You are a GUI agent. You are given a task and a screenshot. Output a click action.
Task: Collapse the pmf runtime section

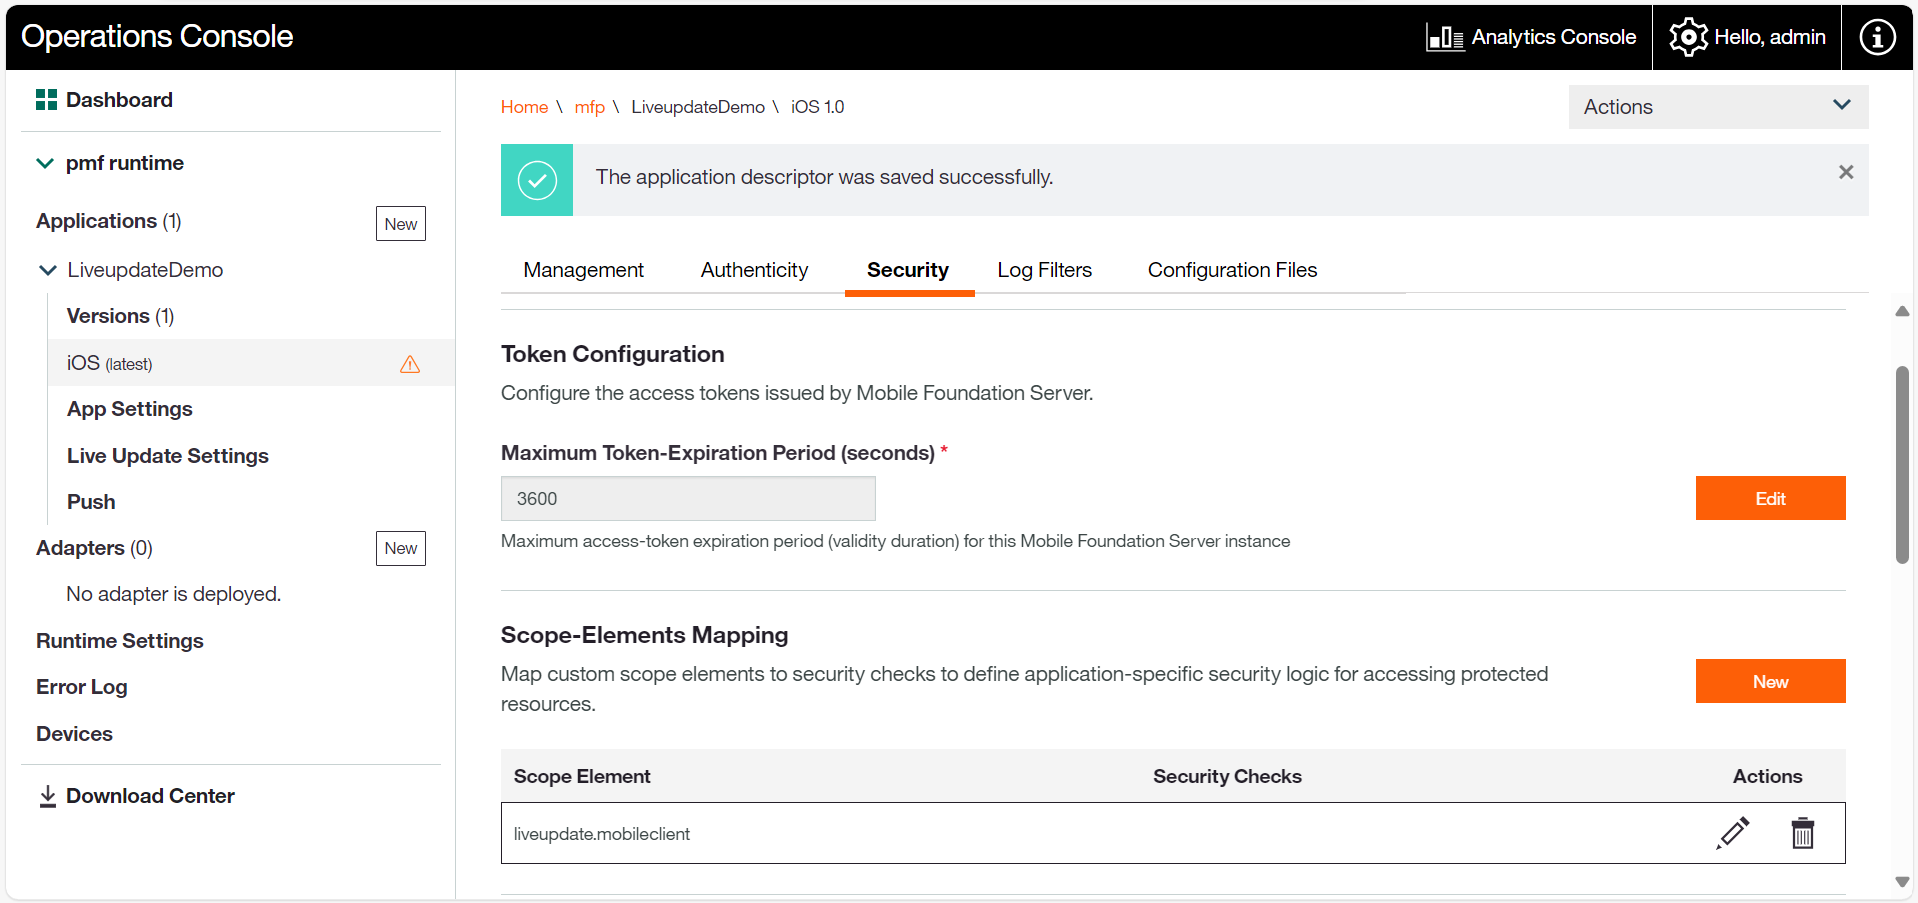pyautogui.click(x=45, y=163)
